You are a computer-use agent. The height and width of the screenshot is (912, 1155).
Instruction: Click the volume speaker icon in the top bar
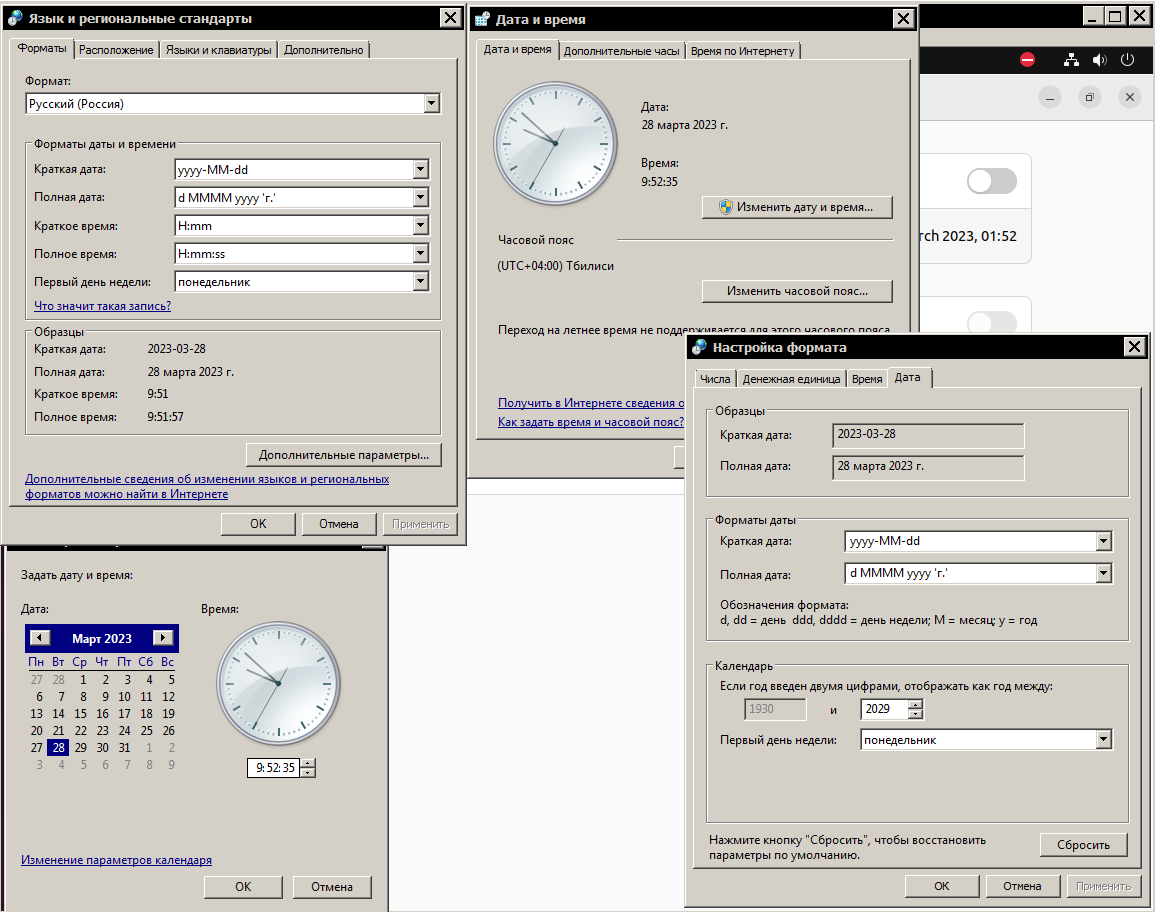(x=1099, y=60)
